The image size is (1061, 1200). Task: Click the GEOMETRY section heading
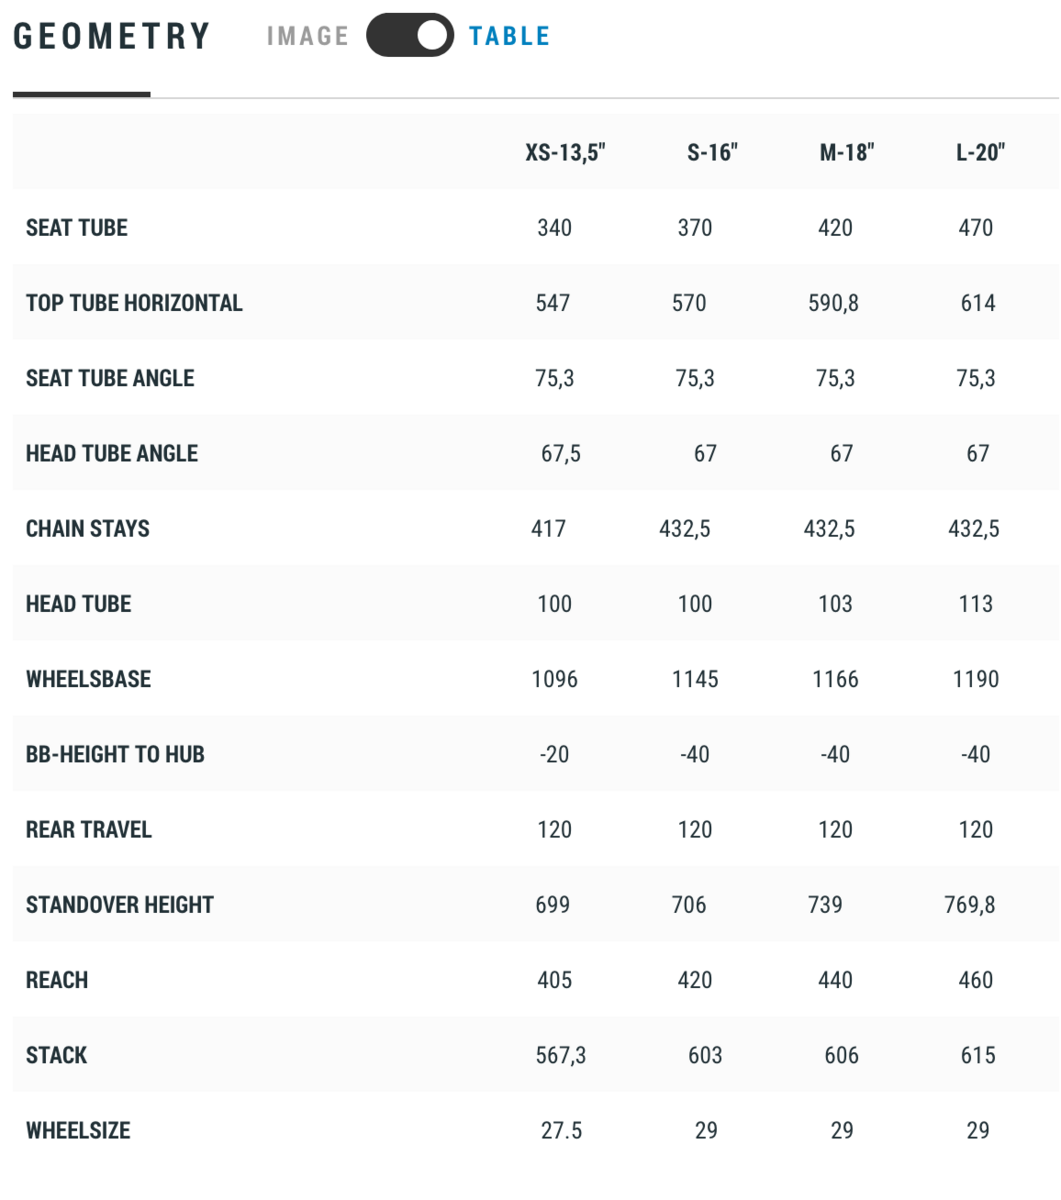(x=112, y=36)
